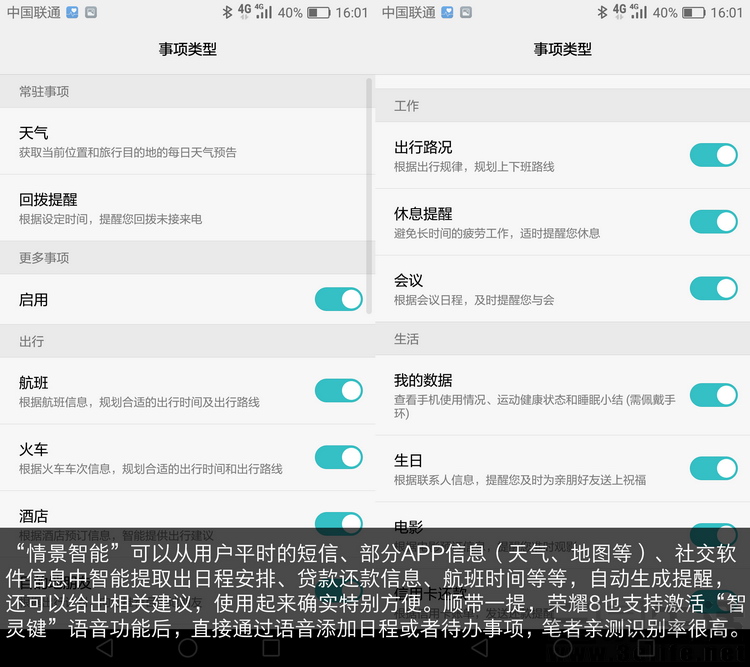The image size is (750, 667).
Task: Click 休息提醒 description about 疲劳工作
Action: (x=497, y=233)
